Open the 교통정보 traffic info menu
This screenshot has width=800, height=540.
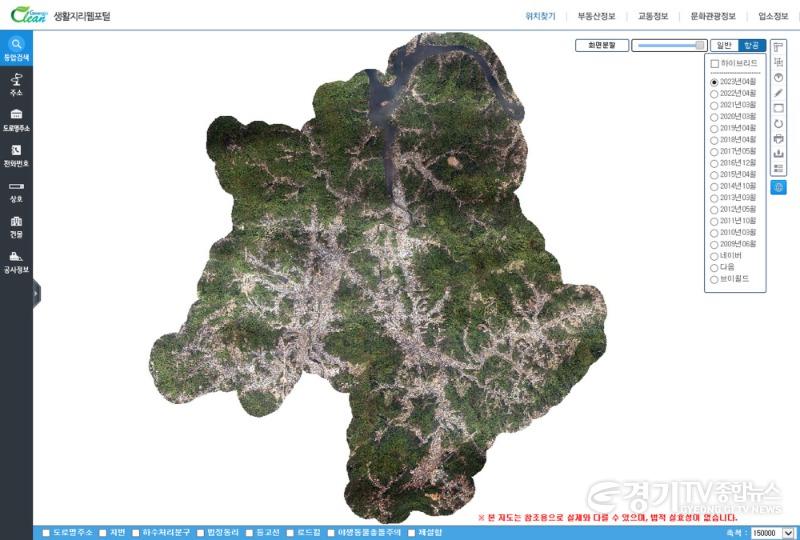pos(652,16)
